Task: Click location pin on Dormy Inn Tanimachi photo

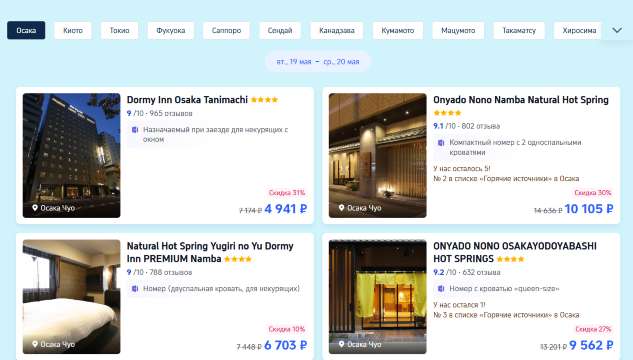Action: click(35, 208)
